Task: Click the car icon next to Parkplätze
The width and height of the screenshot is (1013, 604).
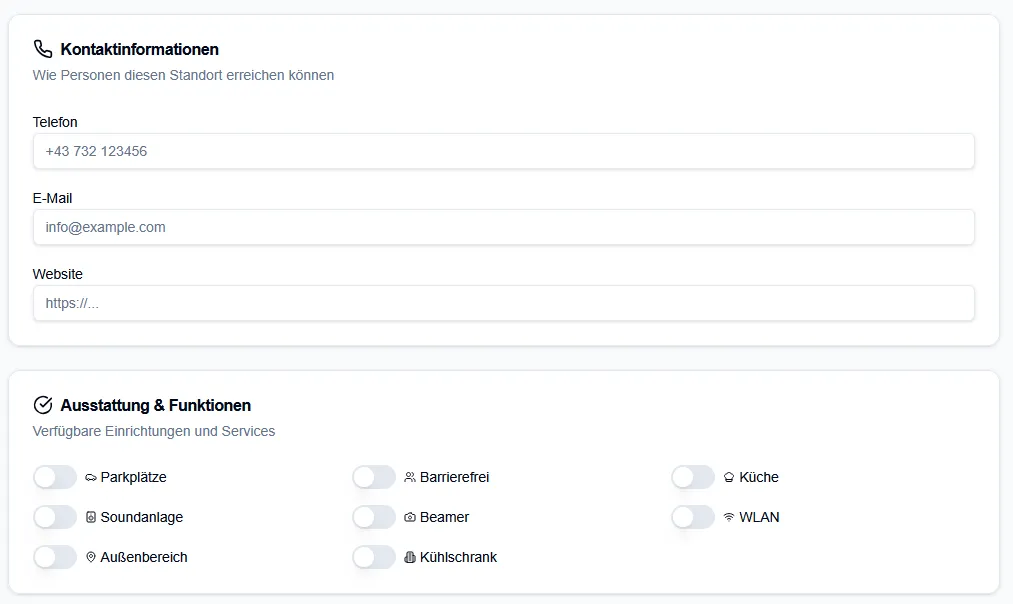Action: point(91,477)
